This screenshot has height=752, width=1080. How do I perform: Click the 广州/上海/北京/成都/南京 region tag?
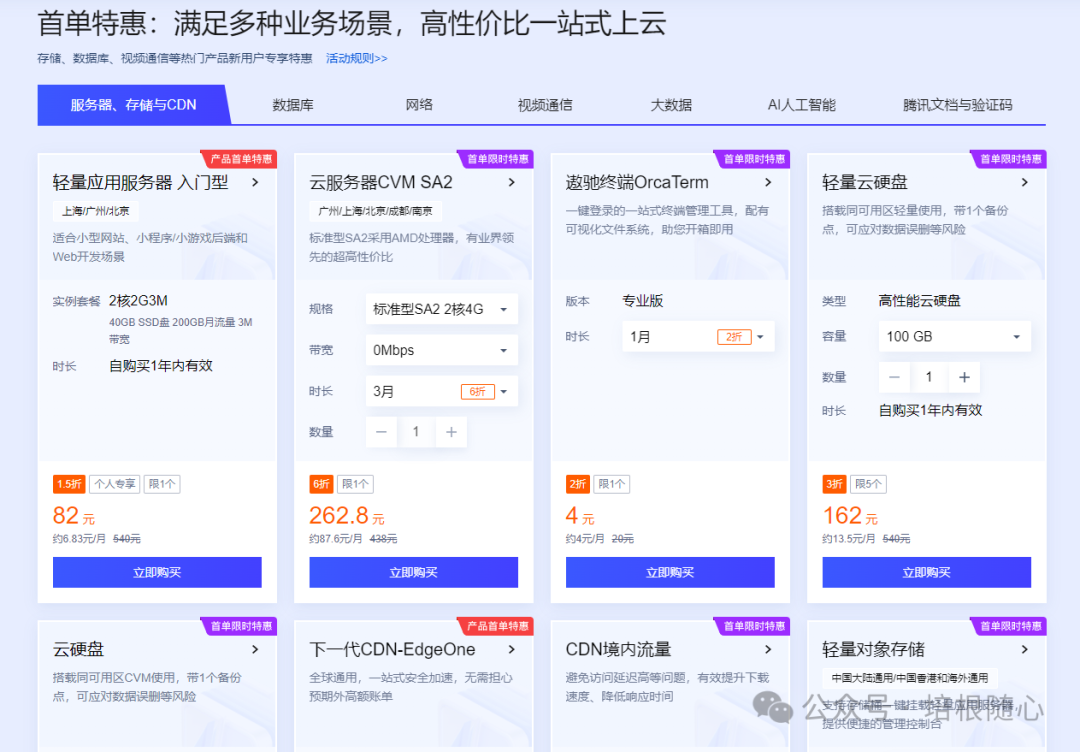pos(375,211)
